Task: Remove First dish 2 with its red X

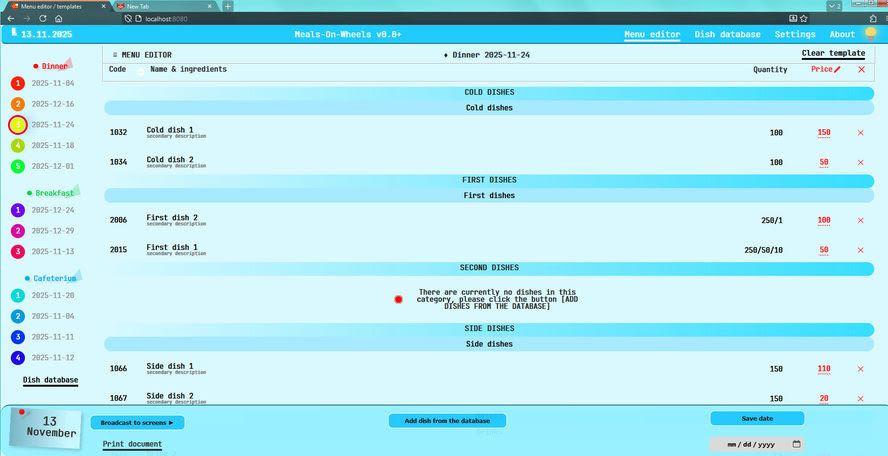Action: coord(860,220)
